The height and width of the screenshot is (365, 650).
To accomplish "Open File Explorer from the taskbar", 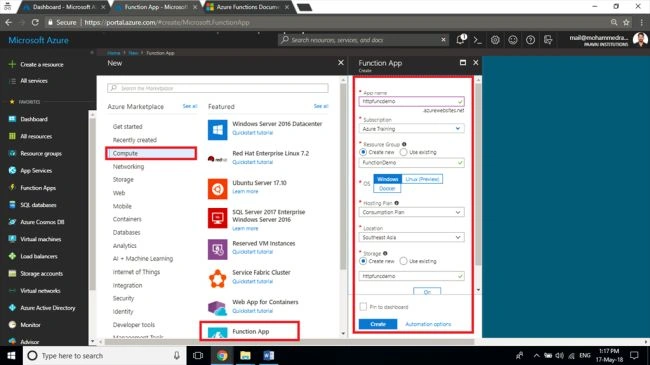I will pyautogui.click(x=245, y=356).
